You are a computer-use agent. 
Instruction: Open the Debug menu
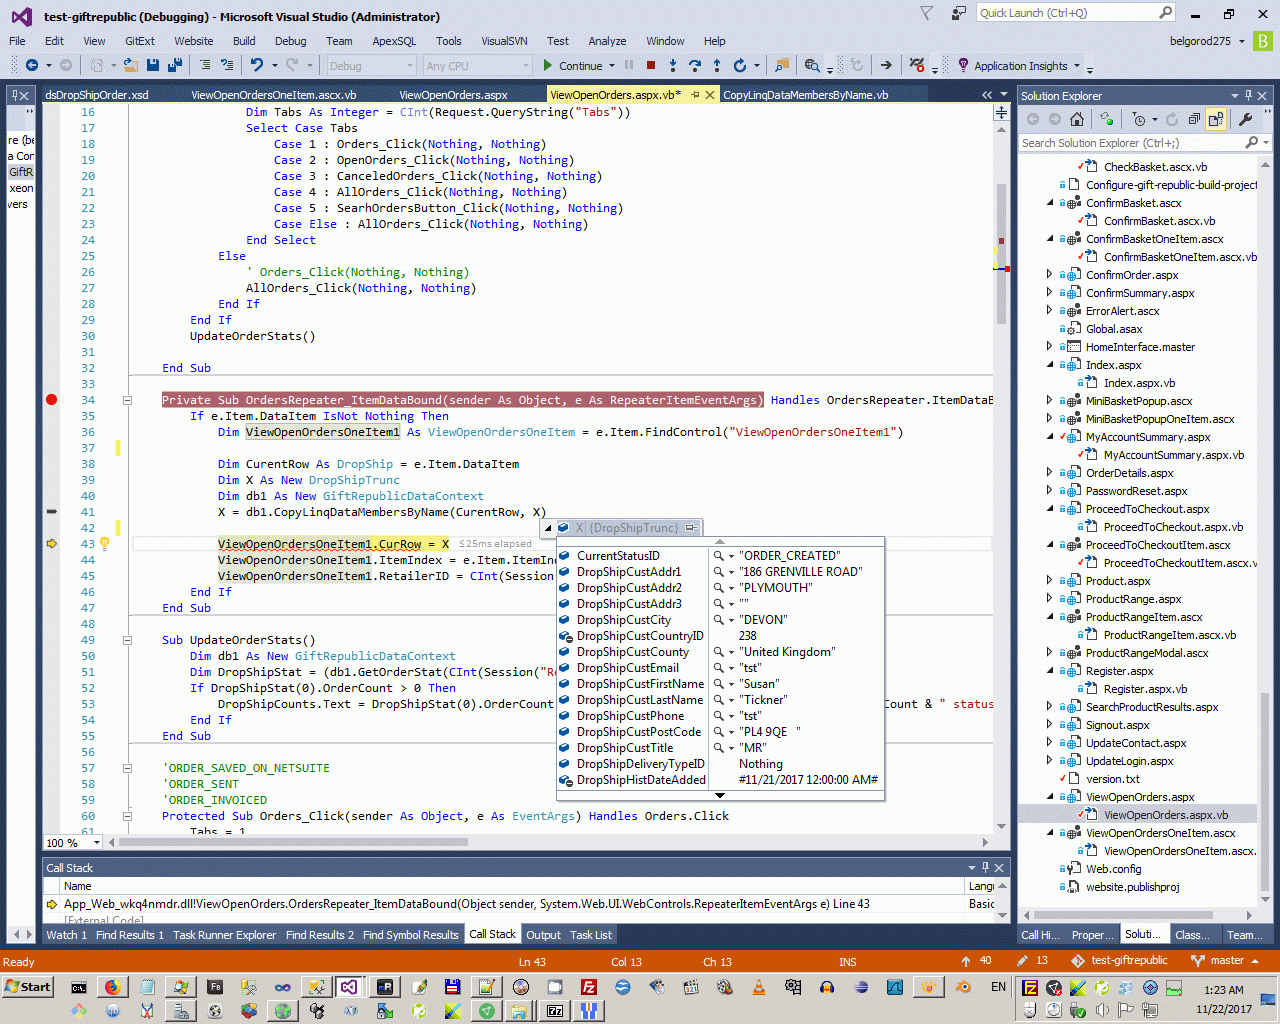point(290,41)
